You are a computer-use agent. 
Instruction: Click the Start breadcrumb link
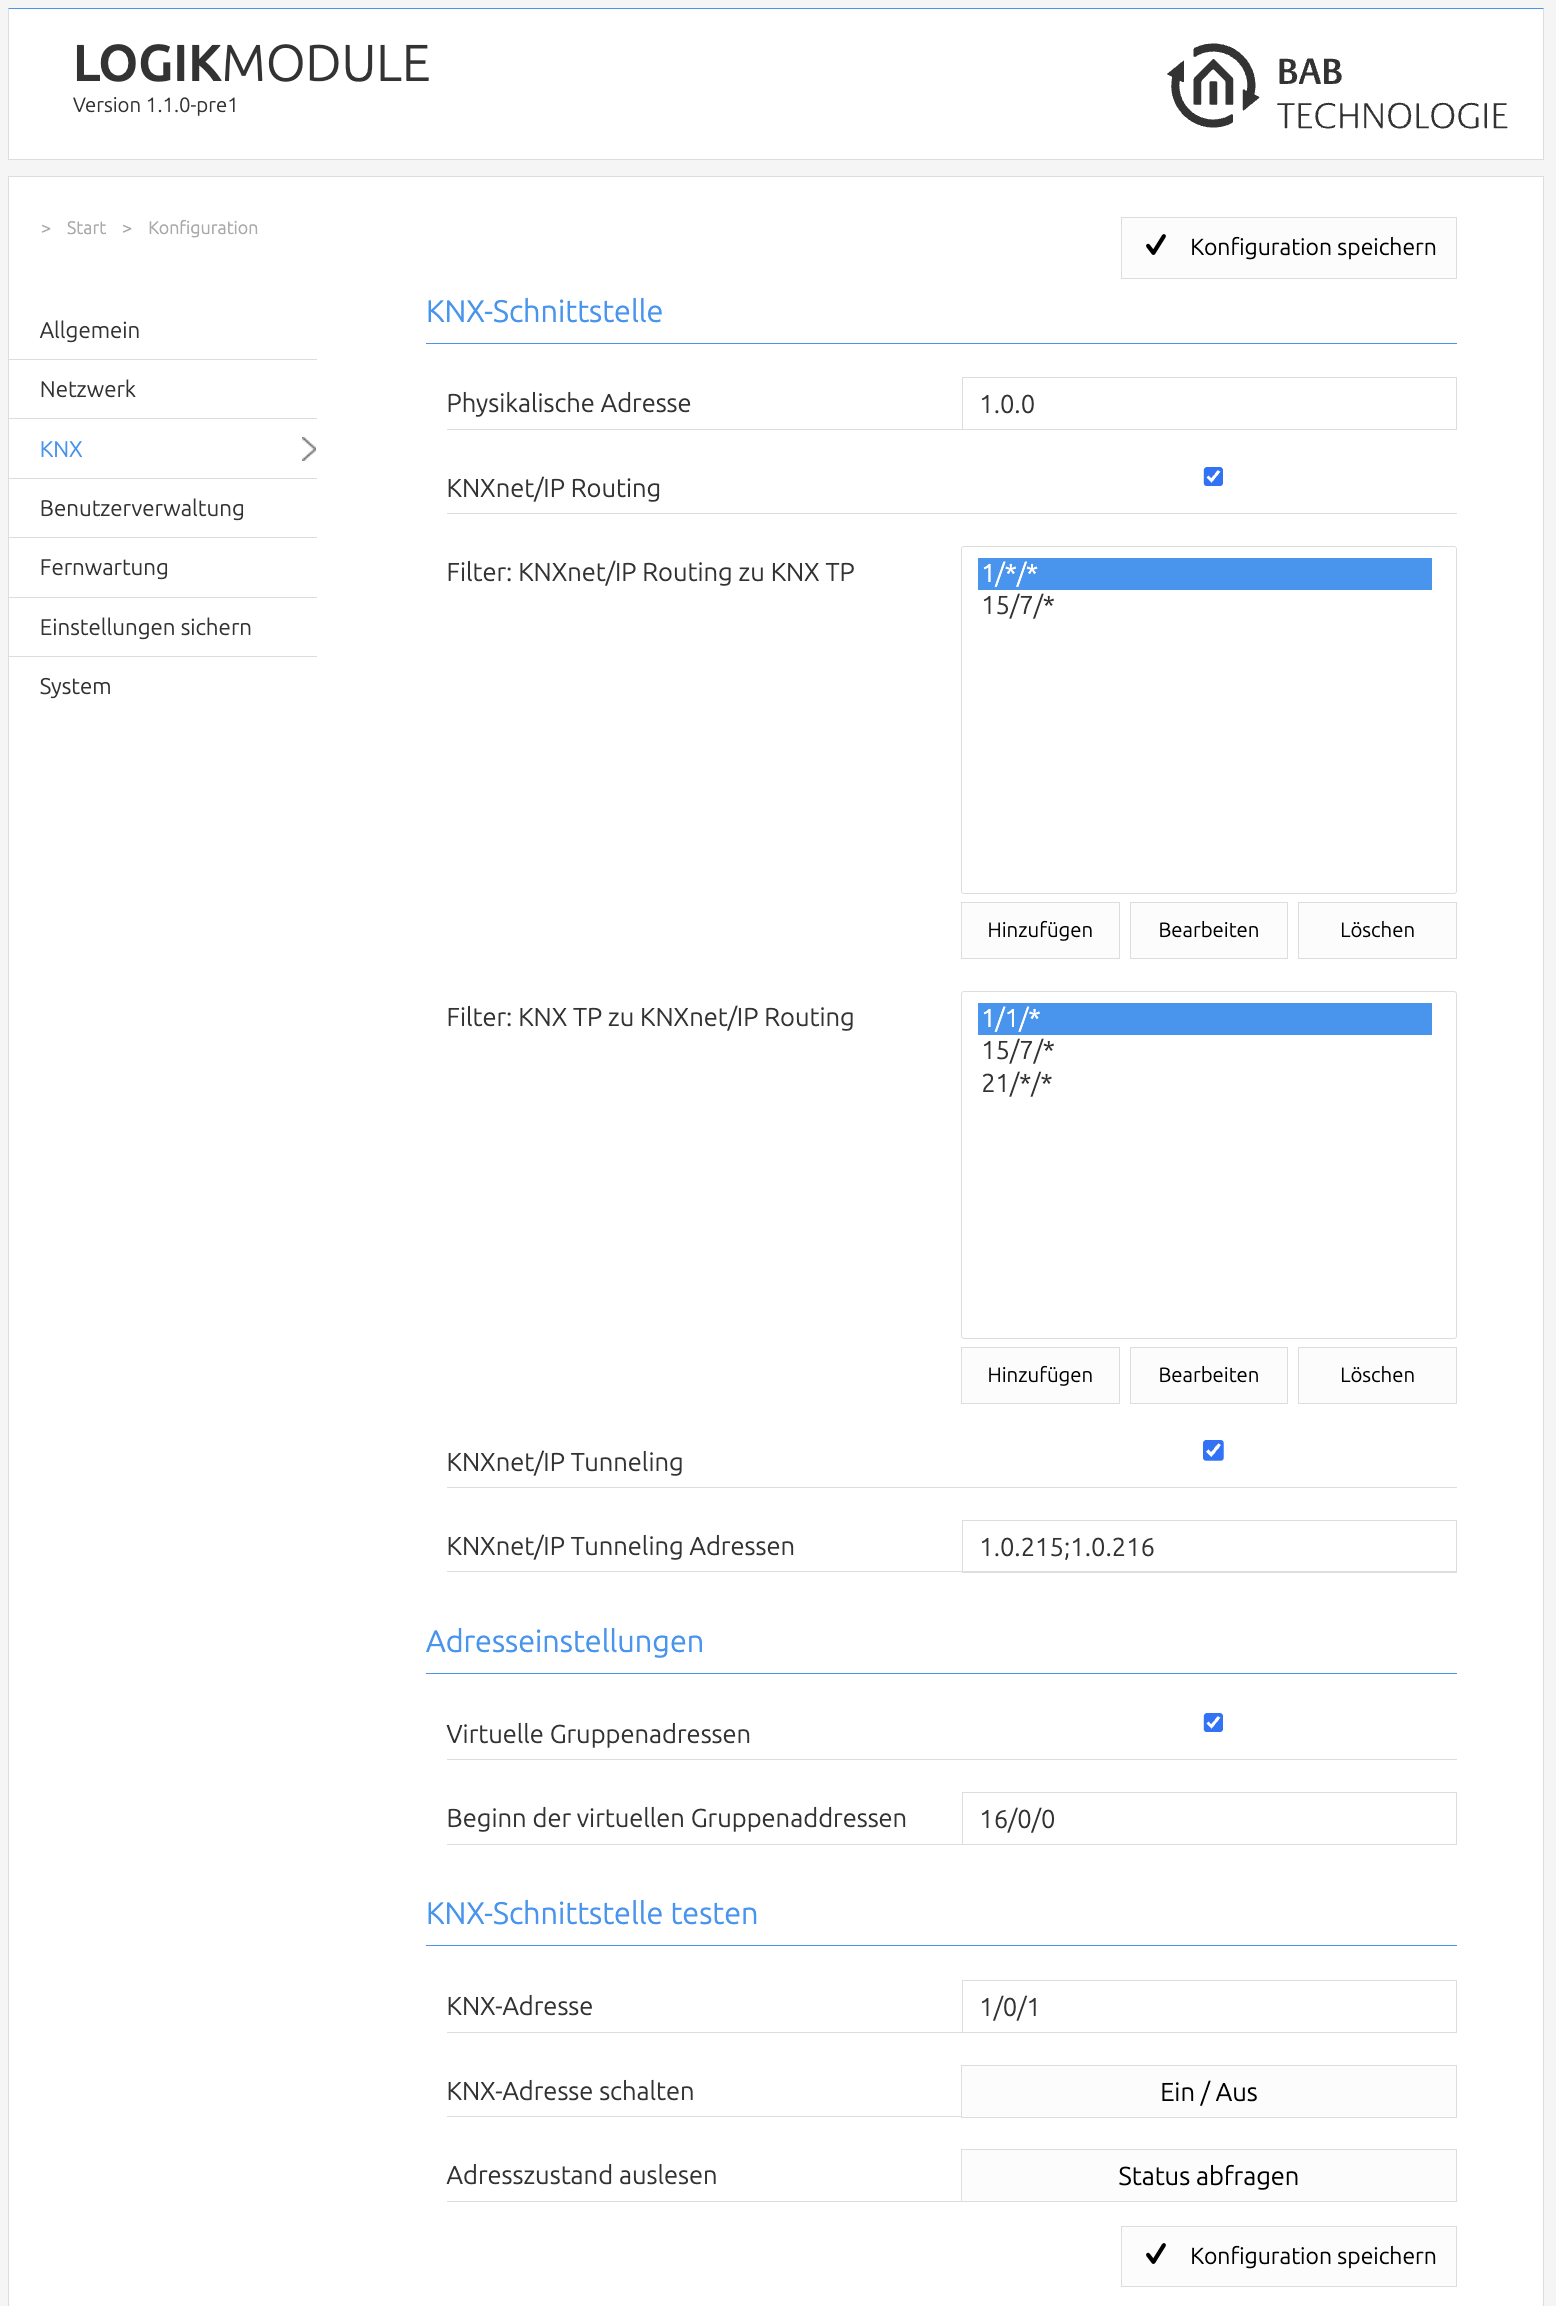[x=86, y=228]
